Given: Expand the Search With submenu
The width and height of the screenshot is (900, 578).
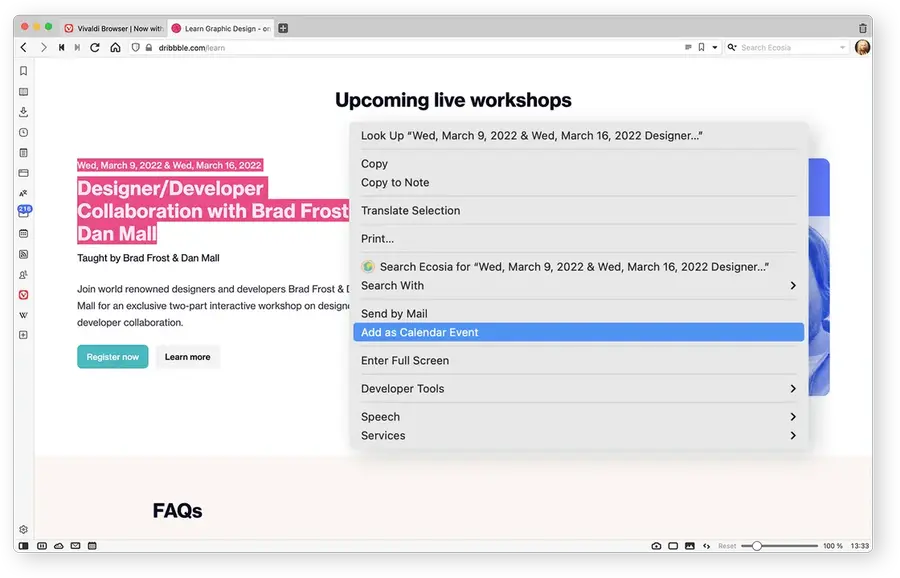Looking at the screenshot, I should click(579, 286).
